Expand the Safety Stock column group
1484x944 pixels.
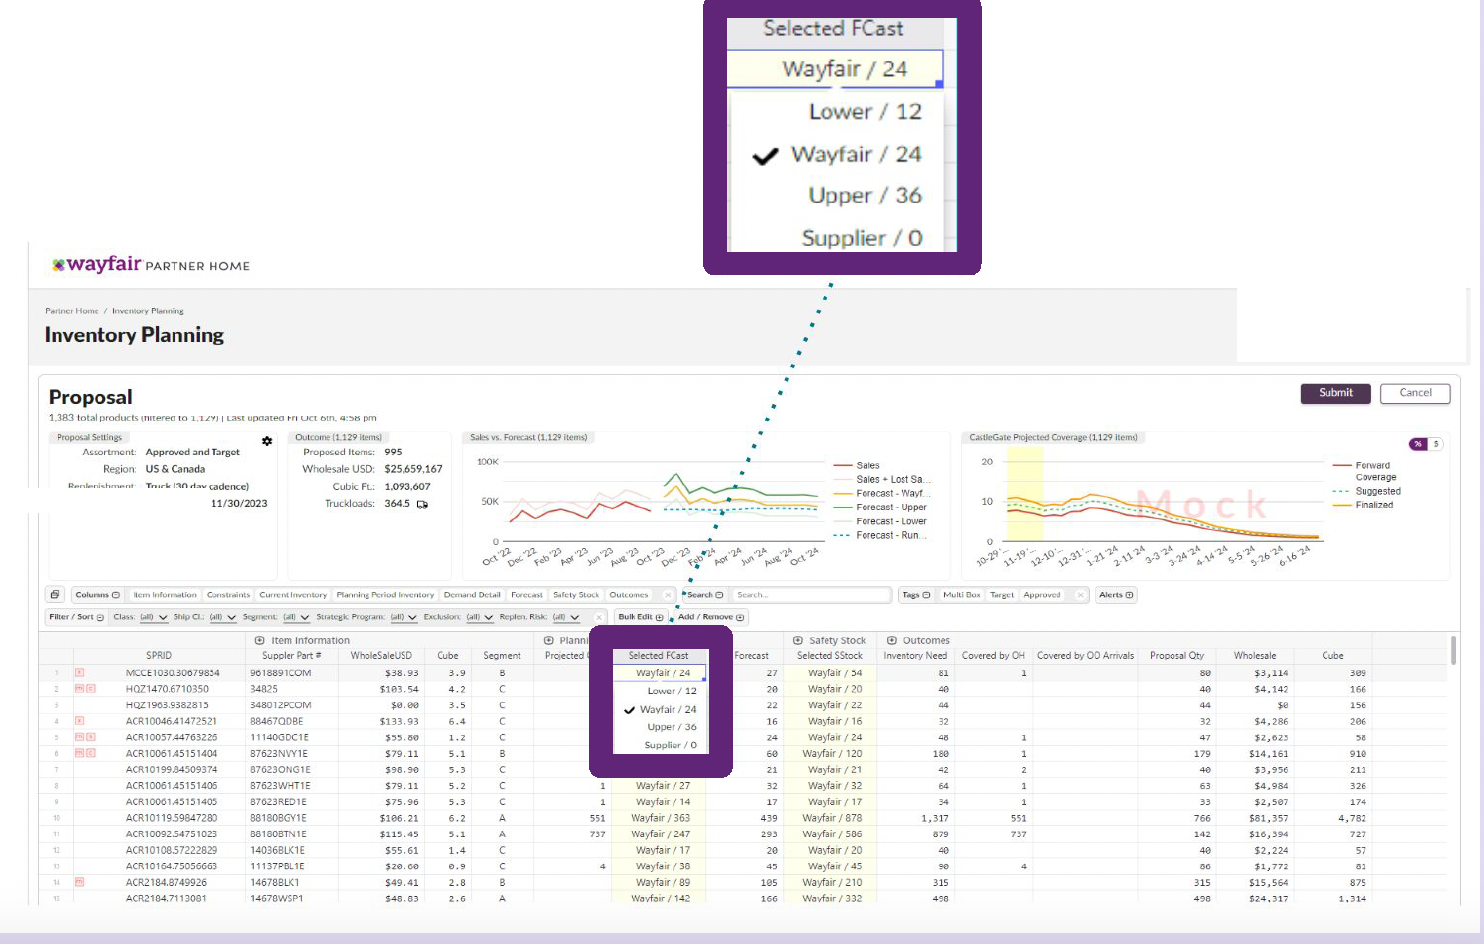pos(798,640)
